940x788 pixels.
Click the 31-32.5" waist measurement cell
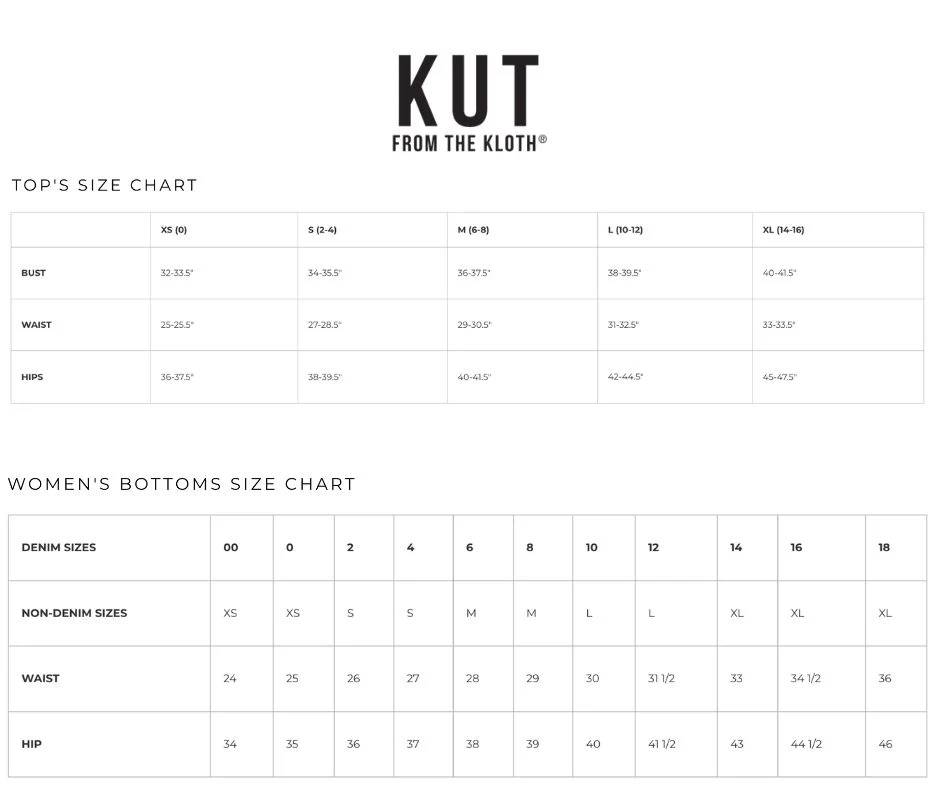click(x=623, y=325)
